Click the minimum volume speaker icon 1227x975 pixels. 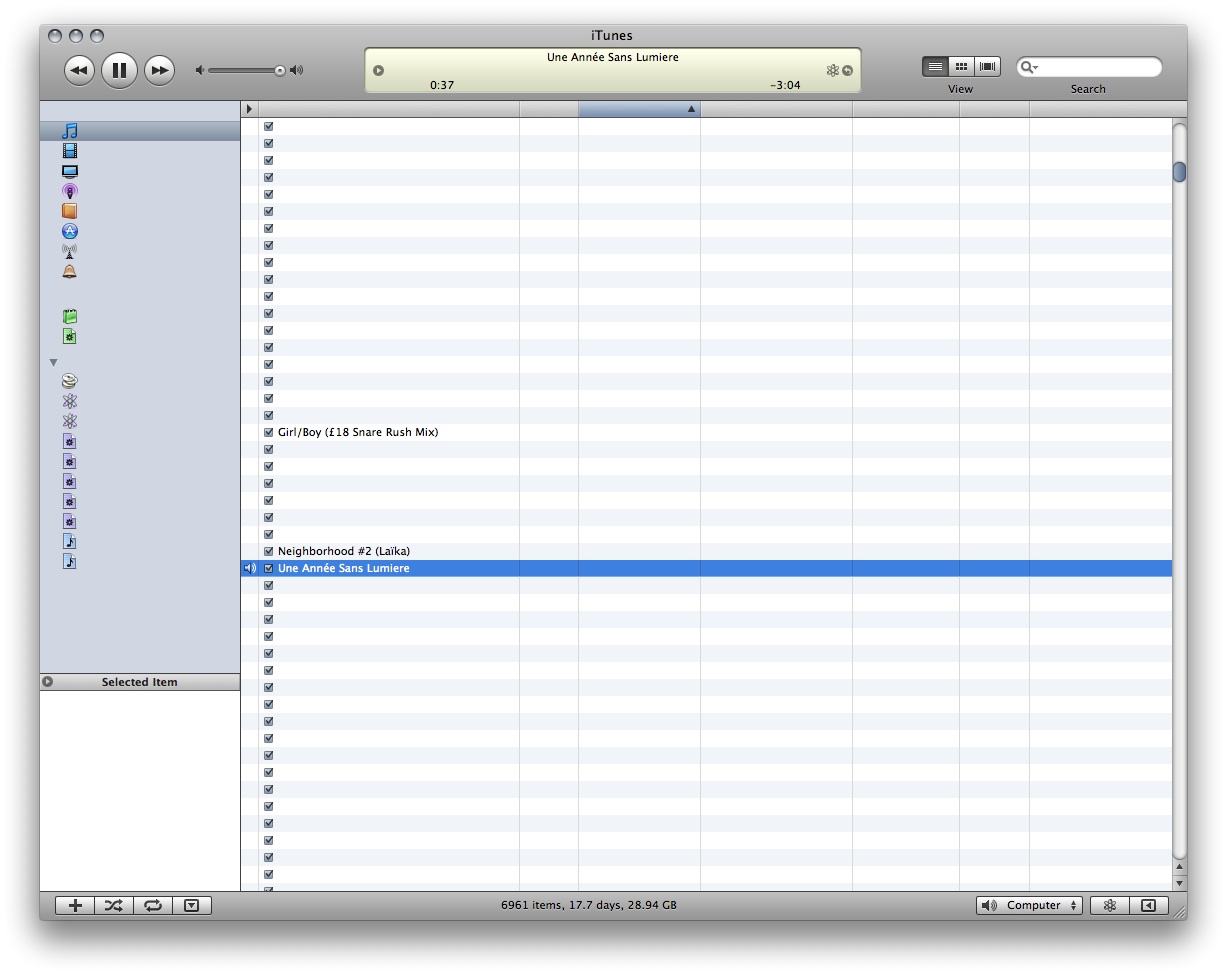coord(200,70)
